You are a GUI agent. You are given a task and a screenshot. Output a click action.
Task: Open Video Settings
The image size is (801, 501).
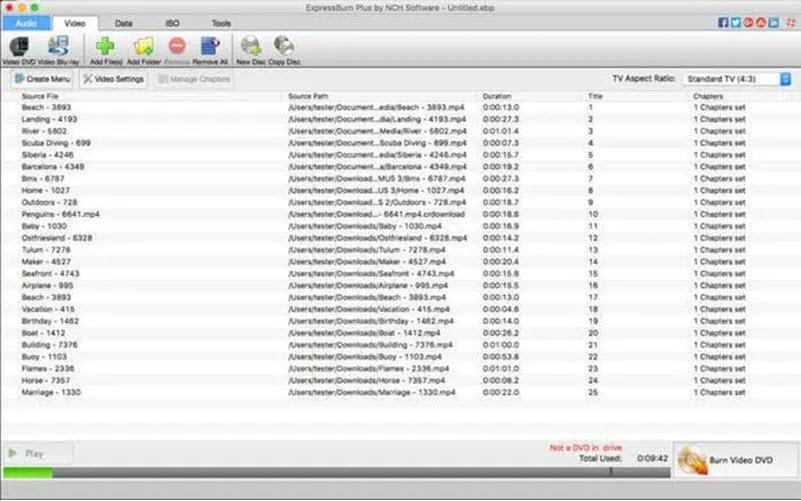coord(113,78)
